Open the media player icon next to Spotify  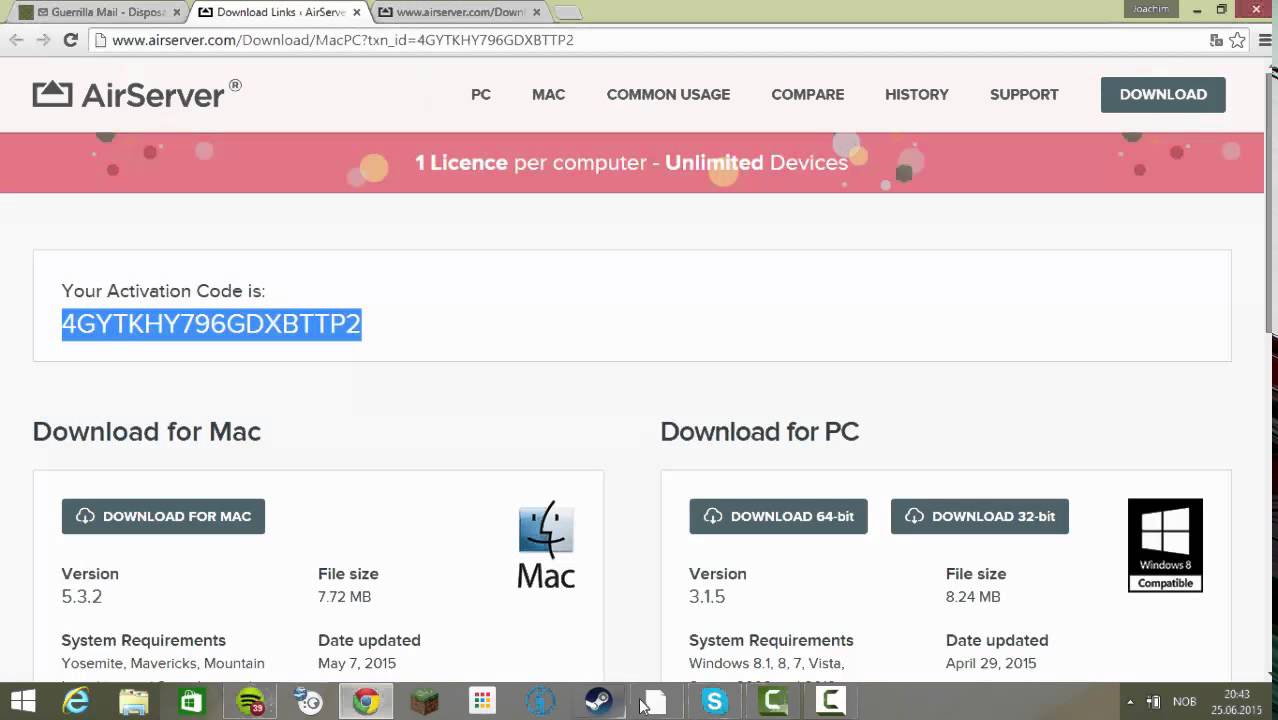pyautogui.click(x=308, y=702)
